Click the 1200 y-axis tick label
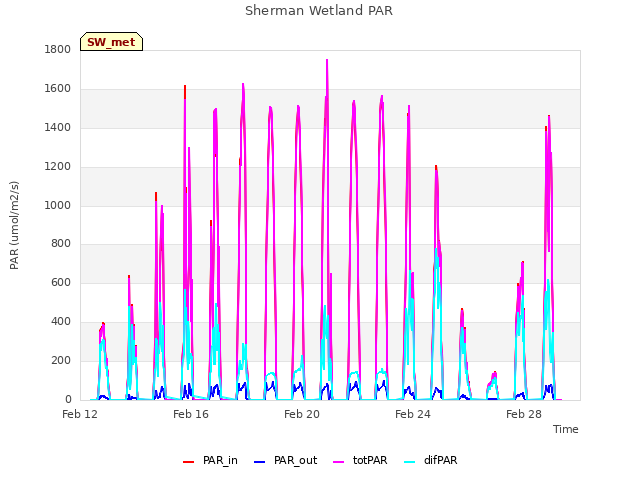Image resolution: width=640 pixels, height=480 pixels. pyautogui.click(x=58, y=167)
